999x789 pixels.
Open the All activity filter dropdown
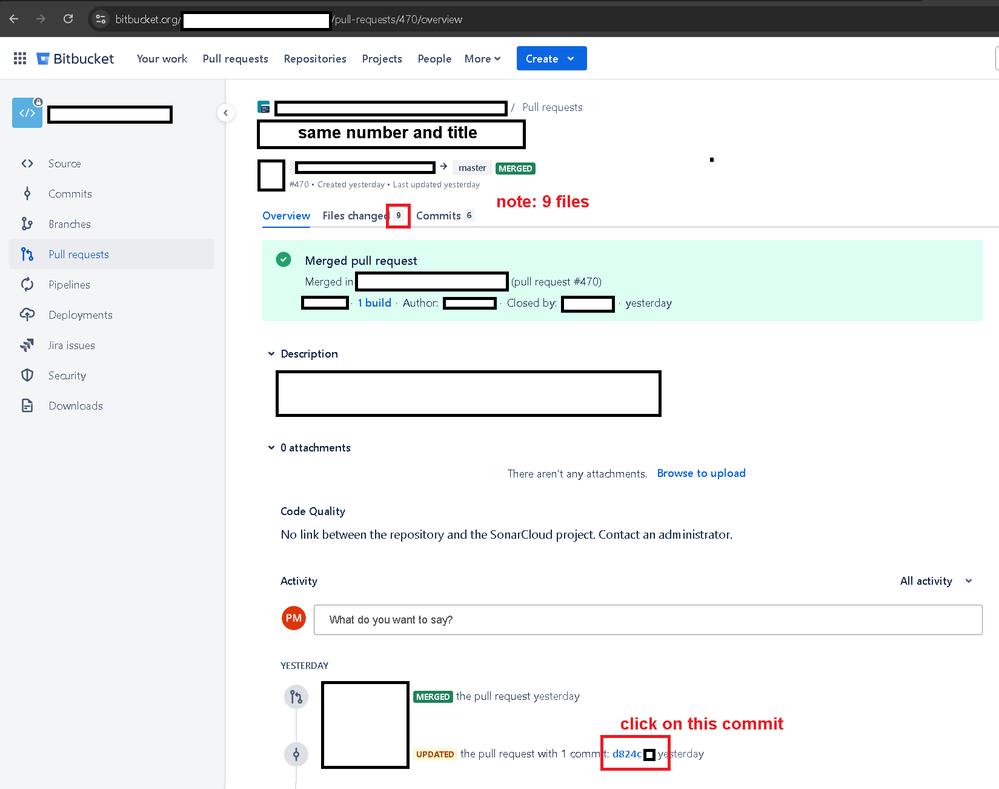[x=936, y=581]
